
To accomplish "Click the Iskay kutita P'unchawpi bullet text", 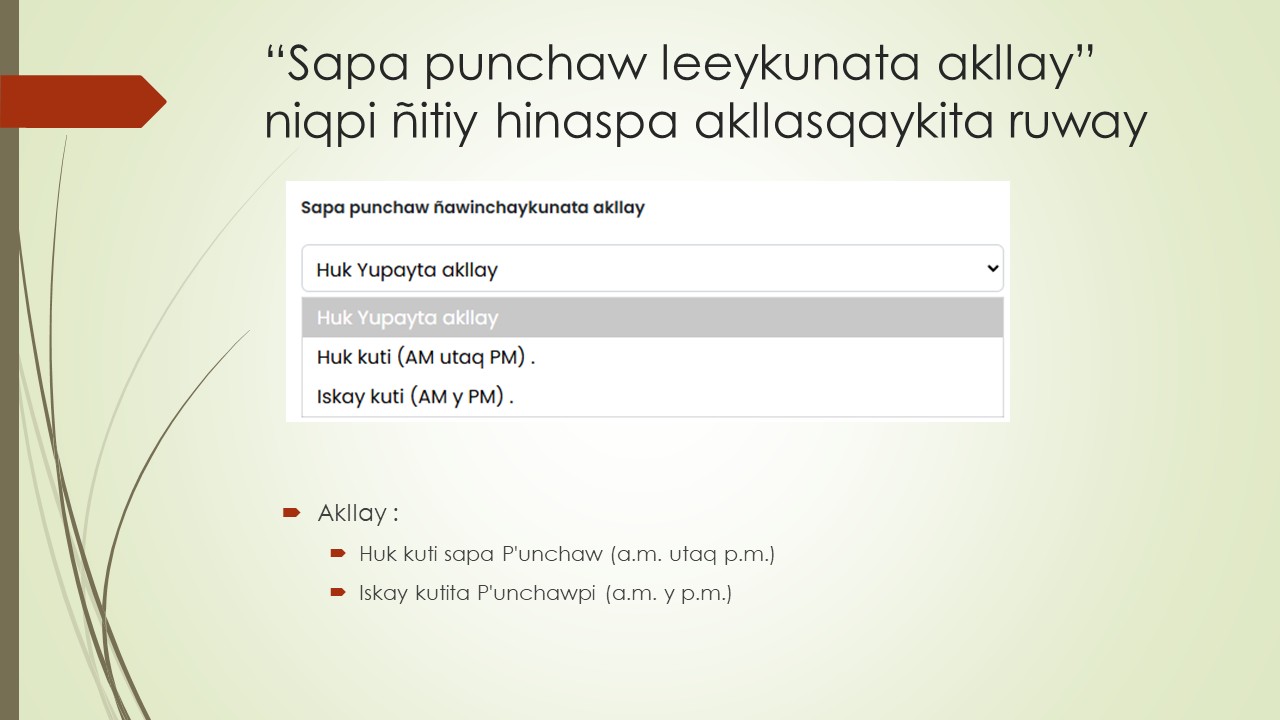I will [x=546, y=592].
